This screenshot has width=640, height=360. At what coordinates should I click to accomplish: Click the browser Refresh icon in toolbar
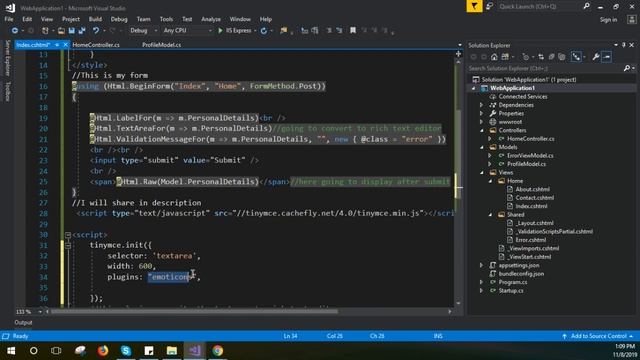pos(264,31)
